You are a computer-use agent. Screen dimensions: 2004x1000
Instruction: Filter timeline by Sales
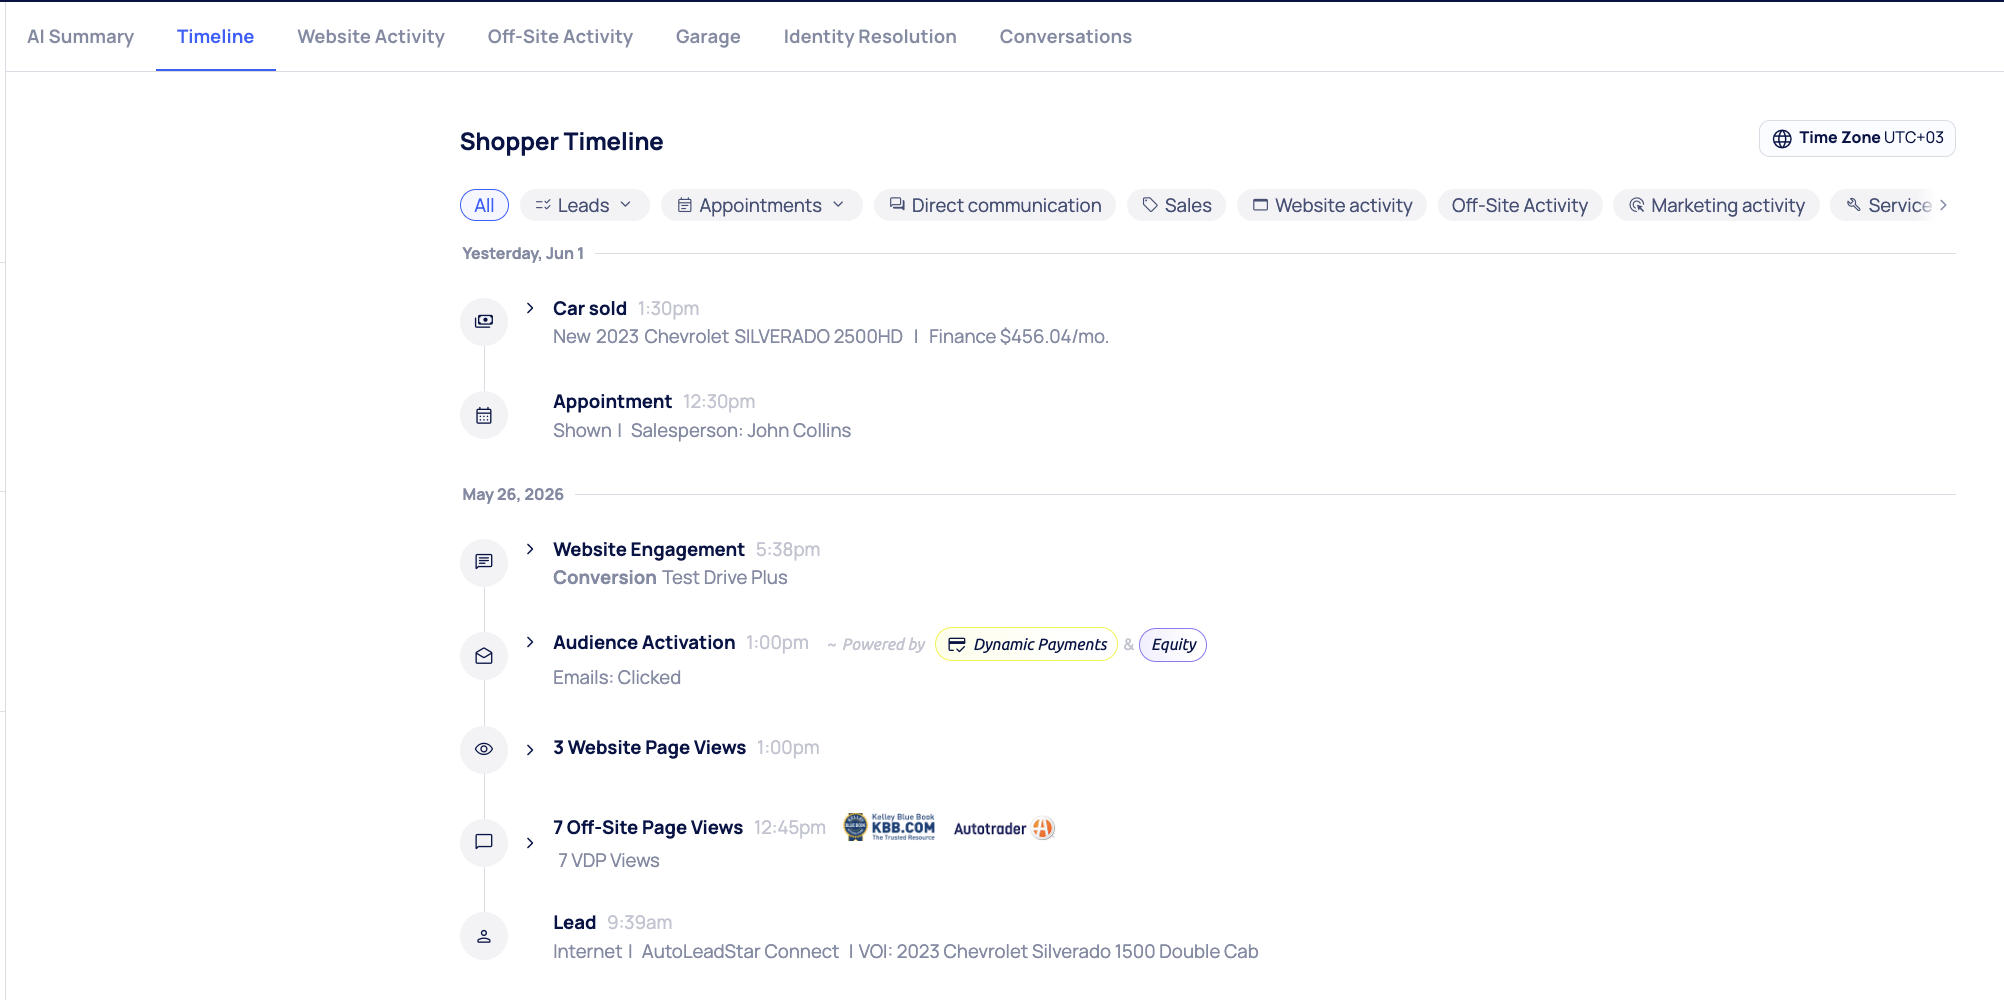[x=1176, y=205]
